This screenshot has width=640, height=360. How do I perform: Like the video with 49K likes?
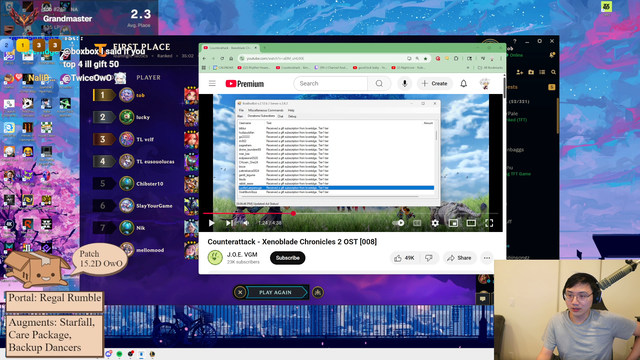click(404, 258)
